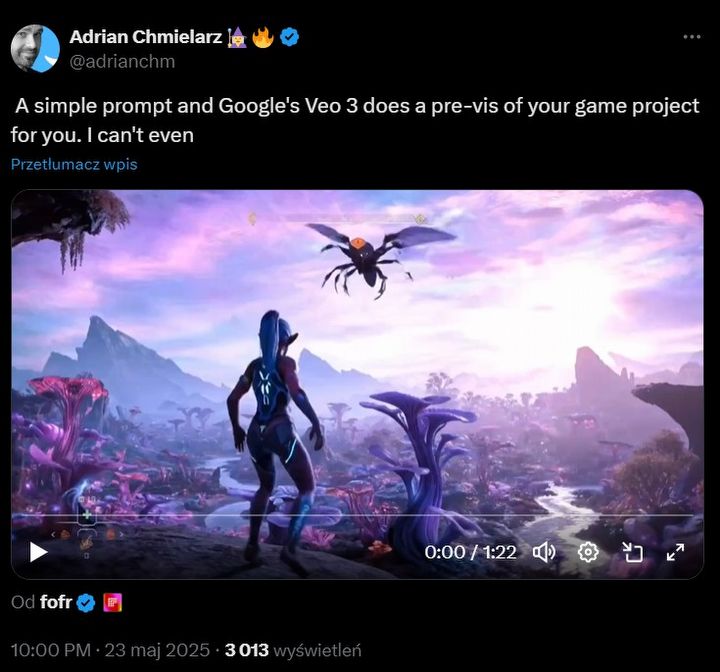Click verified badge beside fofr
The width and height of the screenshot is (720, 672).
pyautogui.click(x=85, y=603)
